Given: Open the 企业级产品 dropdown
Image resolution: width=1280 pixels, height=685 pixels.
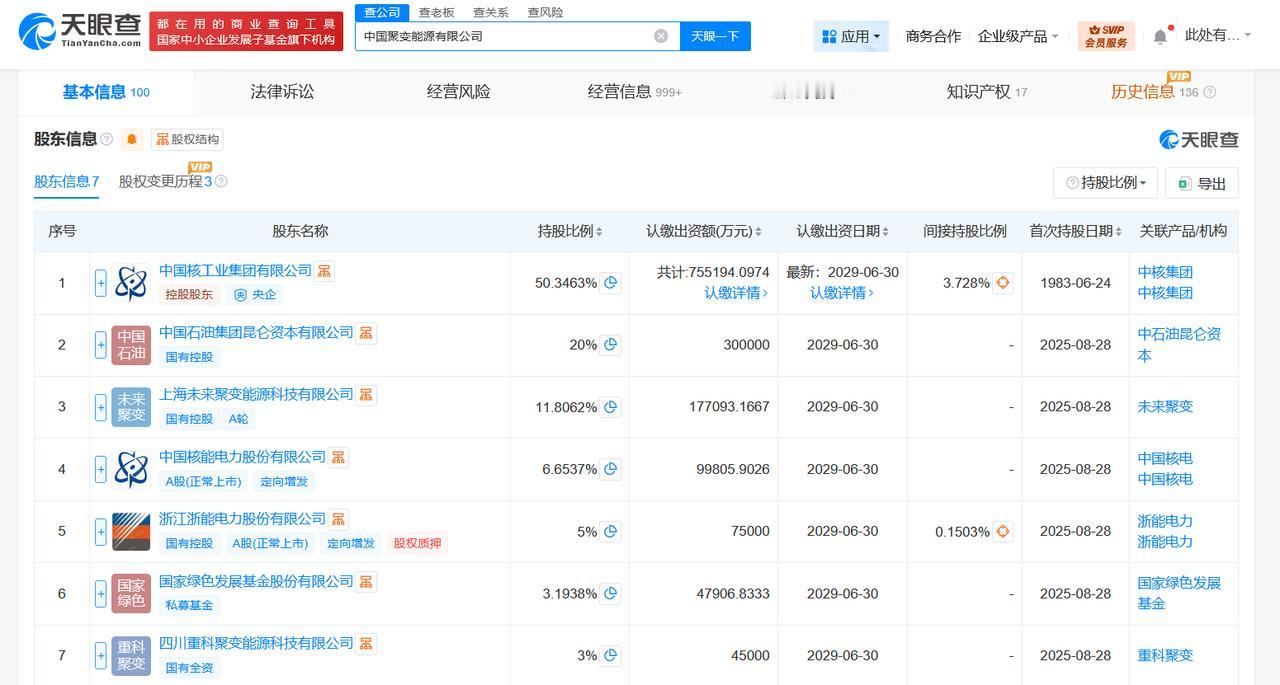Looking at the screenshot, I should pyautogui.click(x=1018, y=36).
